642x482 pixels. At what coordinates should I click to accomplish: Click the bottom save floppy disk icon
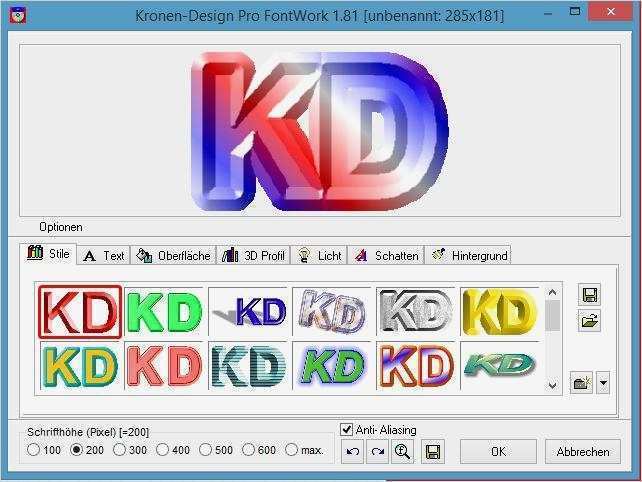pos(433,452)
